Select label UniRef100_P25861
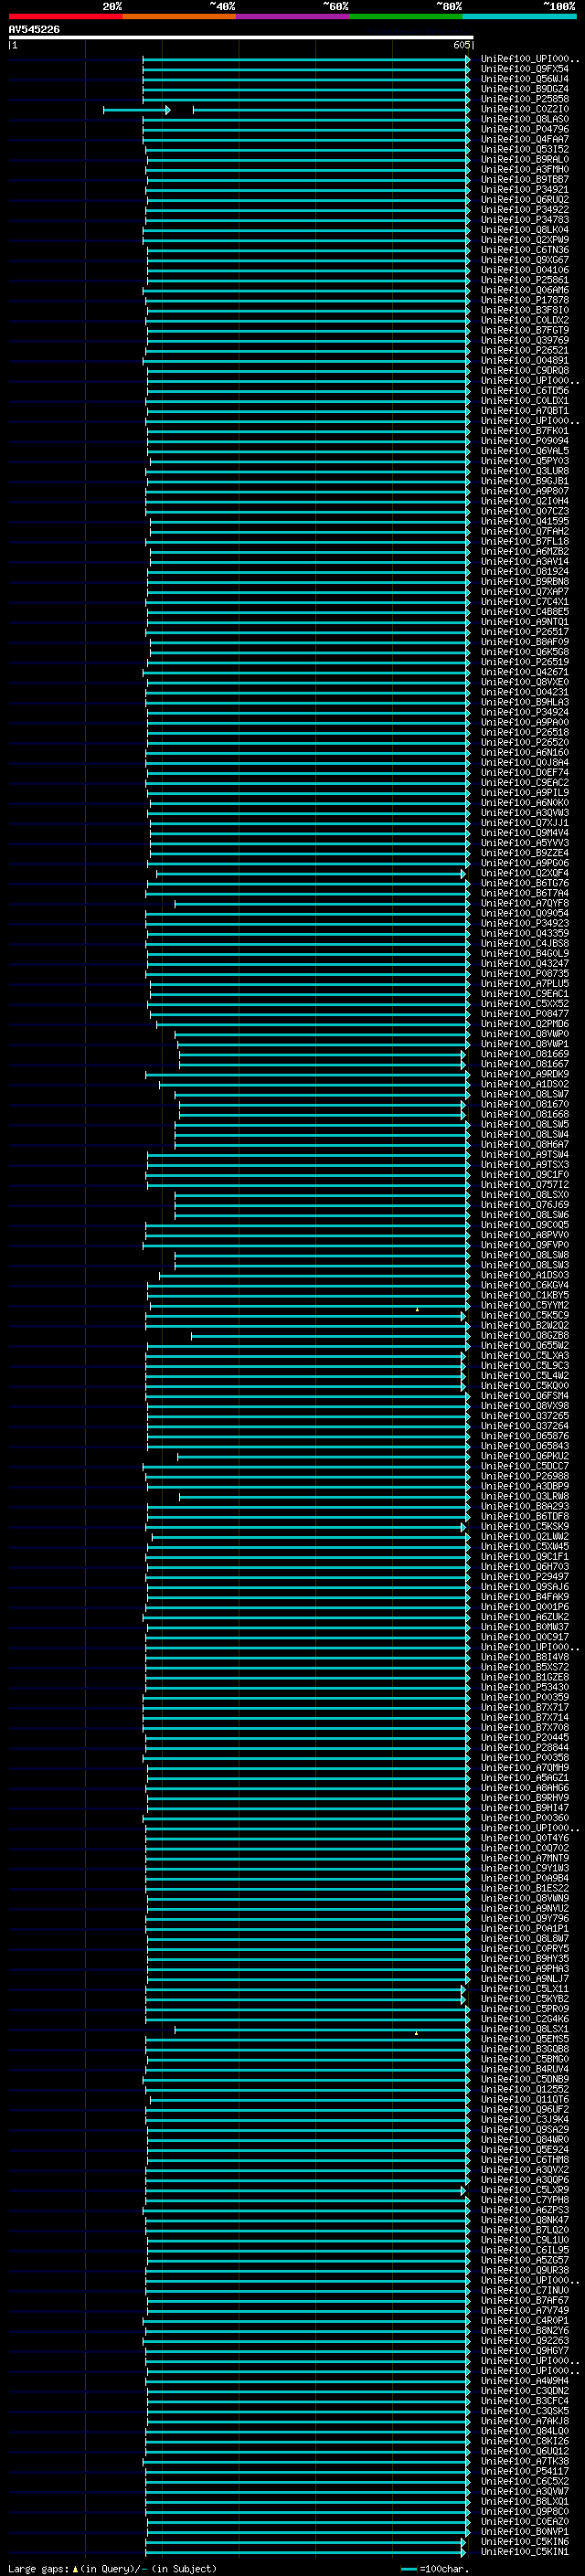This screenshot has height=2576, width=585. pyautogui.click(x=525, y=280)
